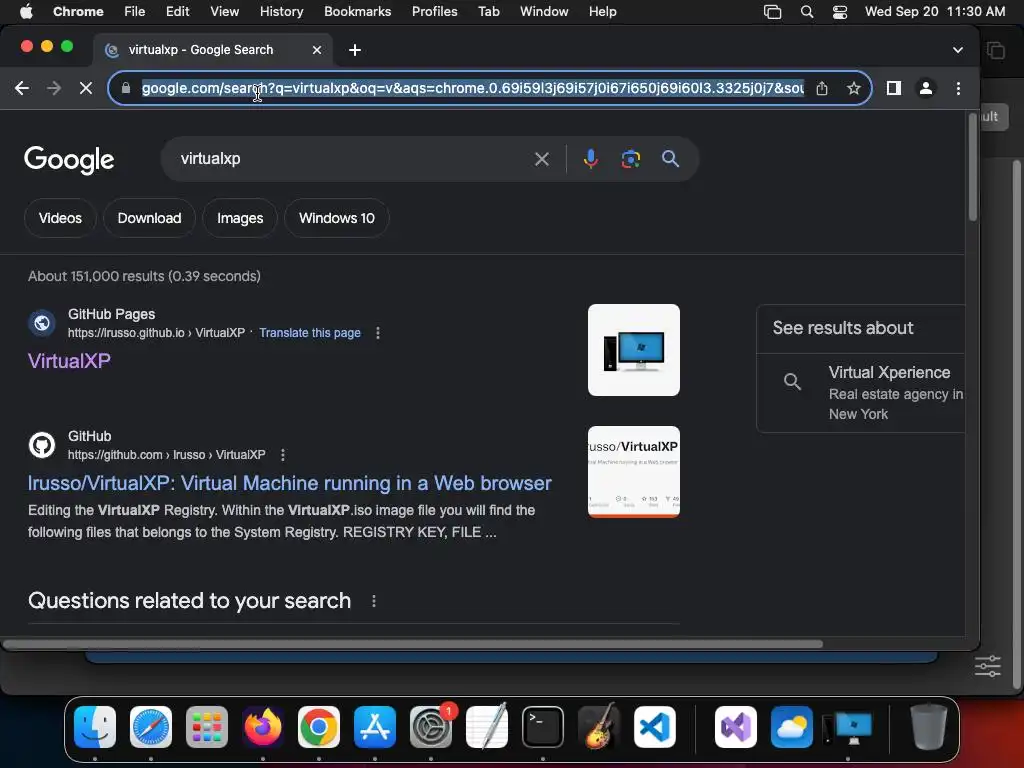Screen dimensions: 1024x768
Task: Click the forward navigation arrow
Action: point(54,88)
